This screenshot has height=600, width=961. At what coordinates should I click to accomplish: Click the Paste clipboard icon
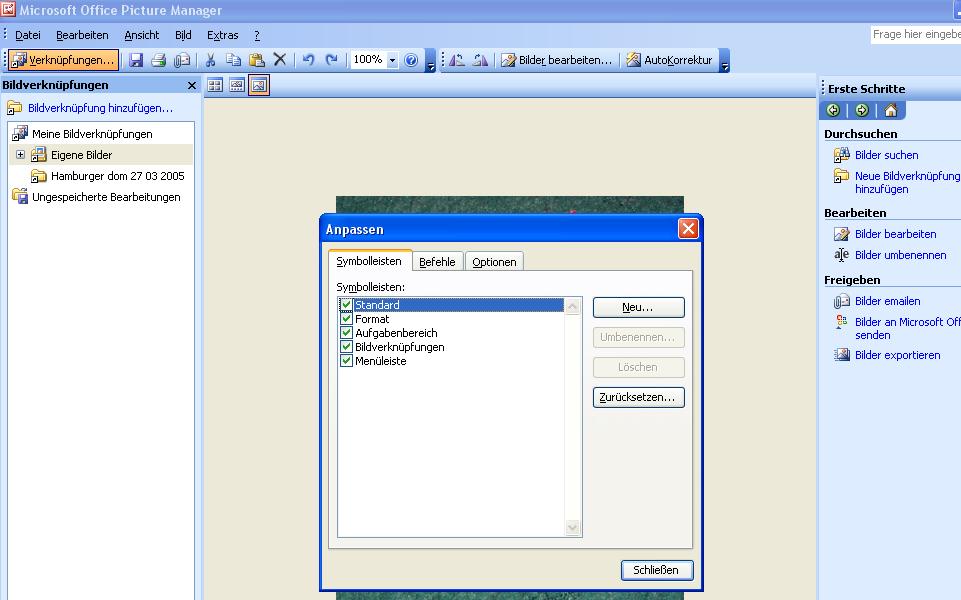coord(257,60)
